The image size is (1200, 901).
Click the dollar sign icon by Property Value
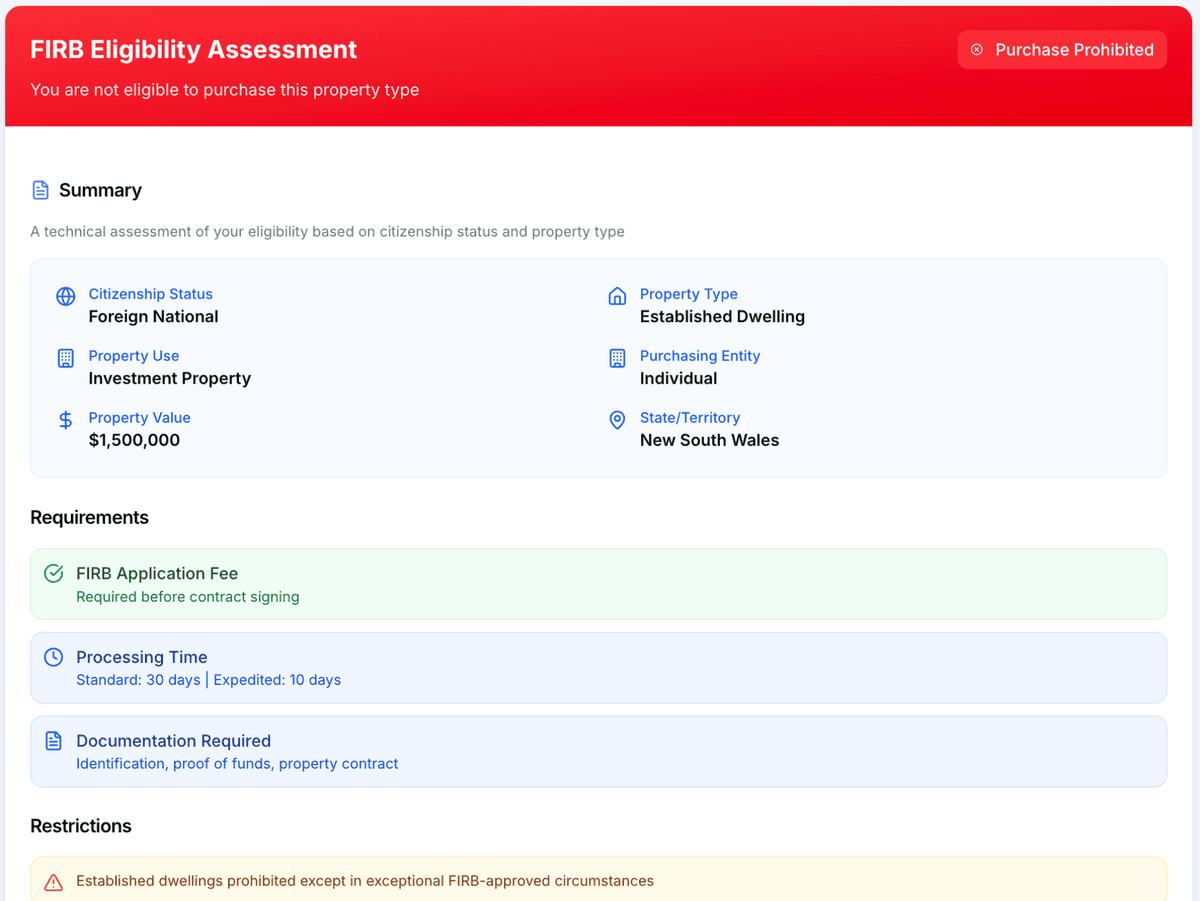[66, 420]
